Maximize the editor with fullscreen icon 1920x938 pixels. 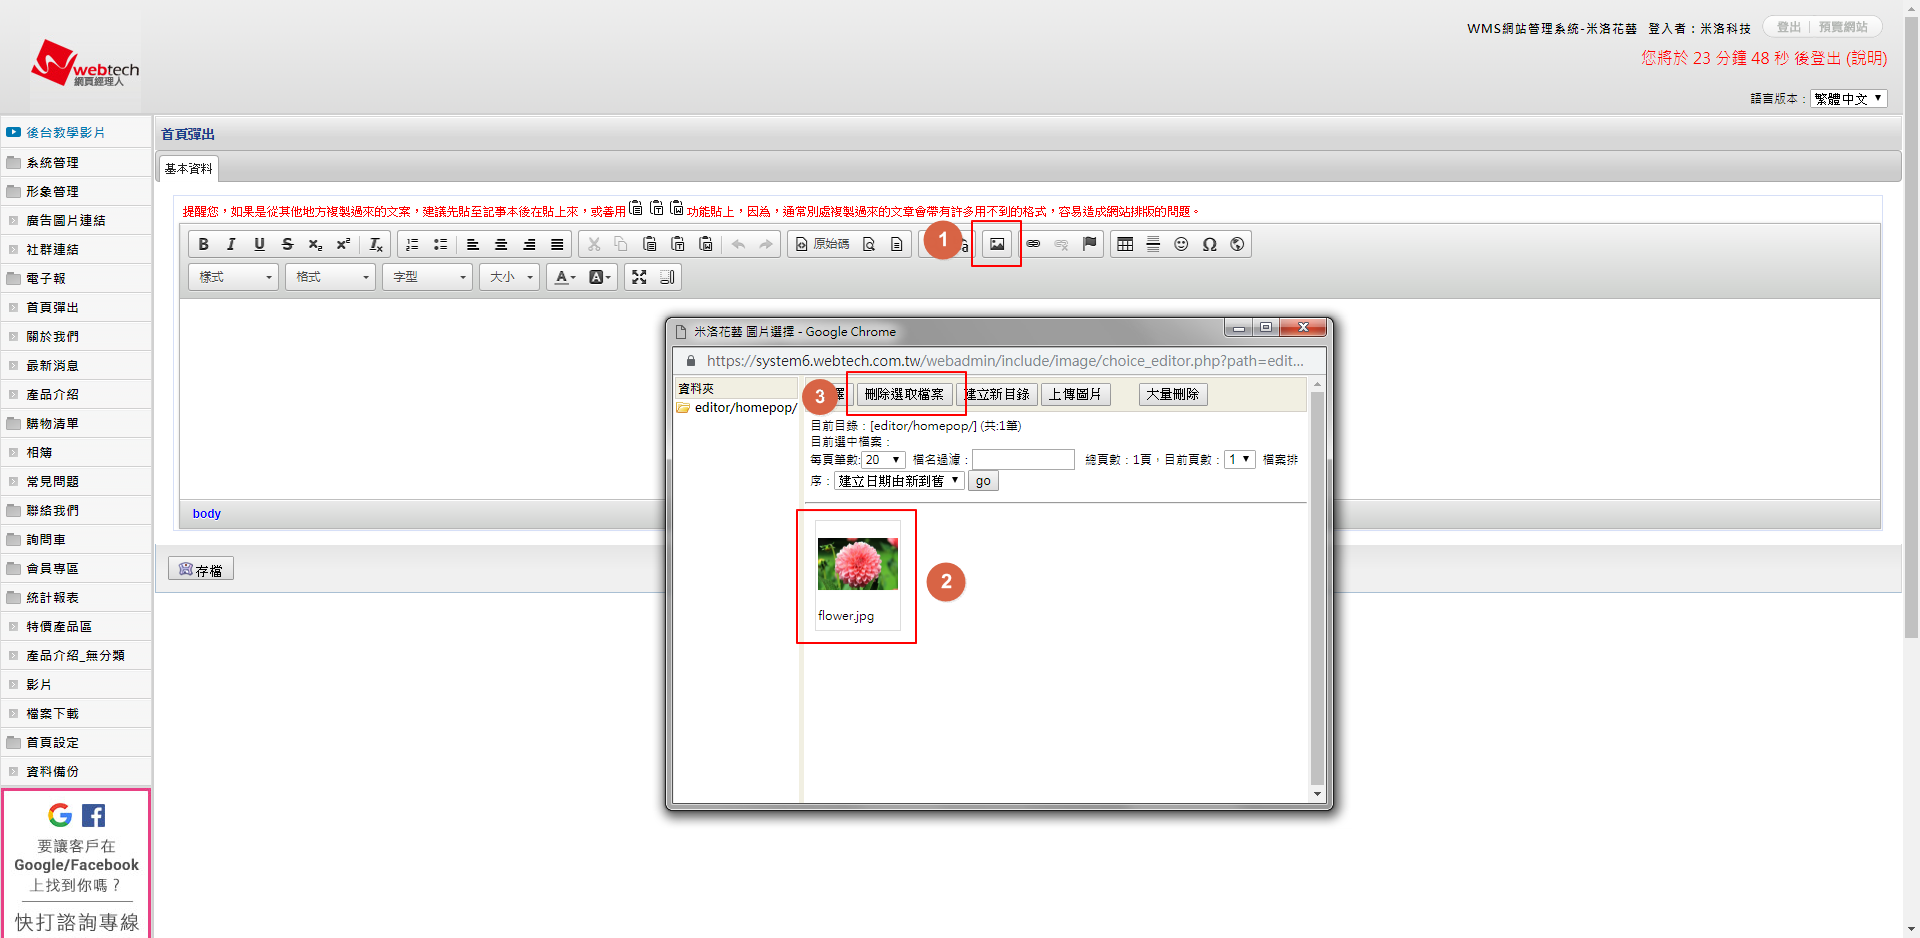pyautogui.click(x=639, y=277)
